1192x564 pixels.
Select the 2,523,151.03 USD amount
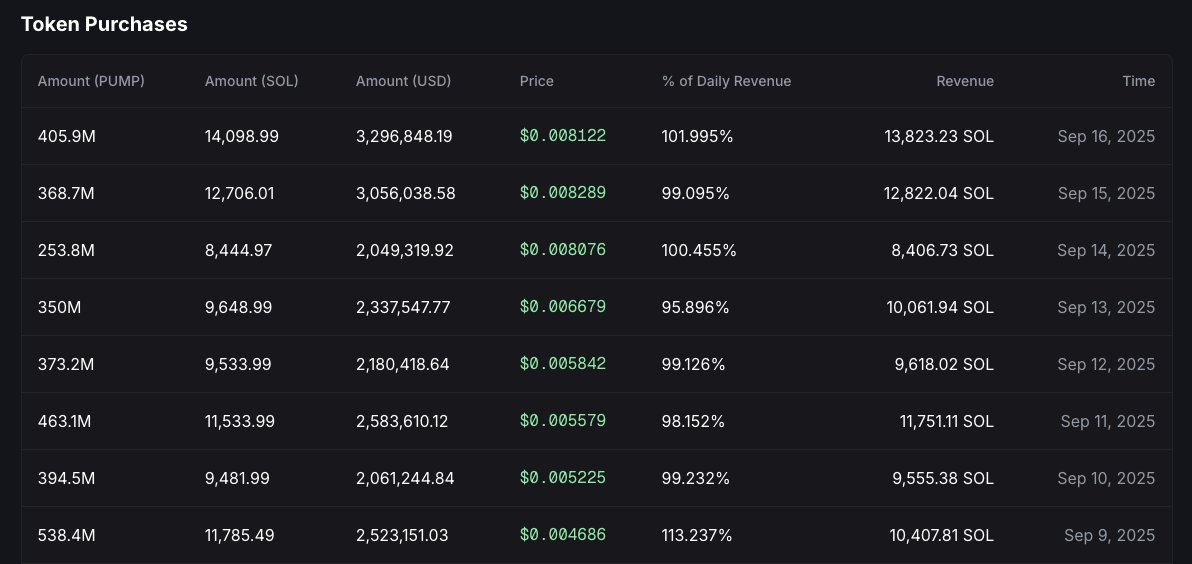(x=402, y=536)
